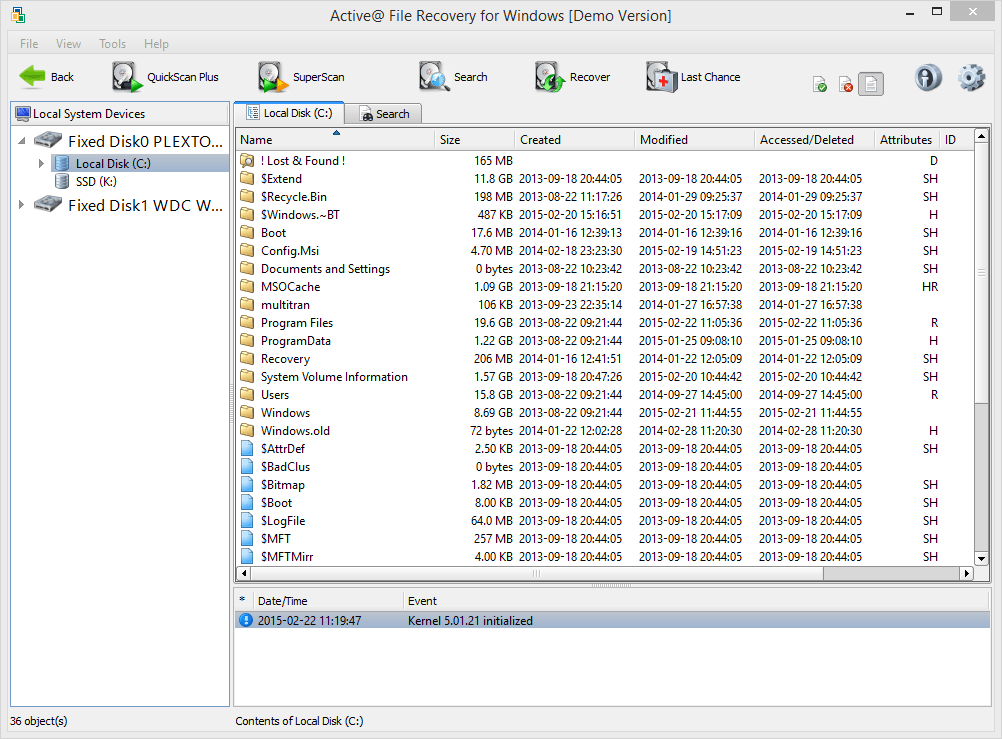The width and height of the screenshot is (1002, 739).
Task: Sort log by Event column header
Action: 697,601
